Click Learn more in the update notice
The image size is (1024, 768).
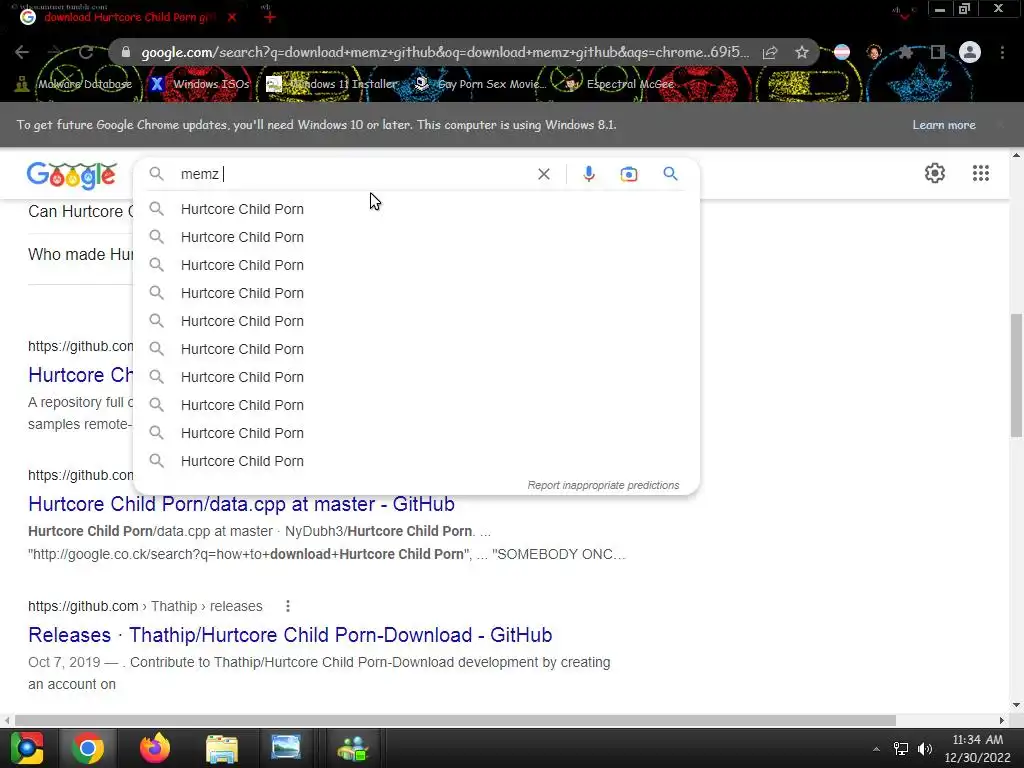pos(944,125)
